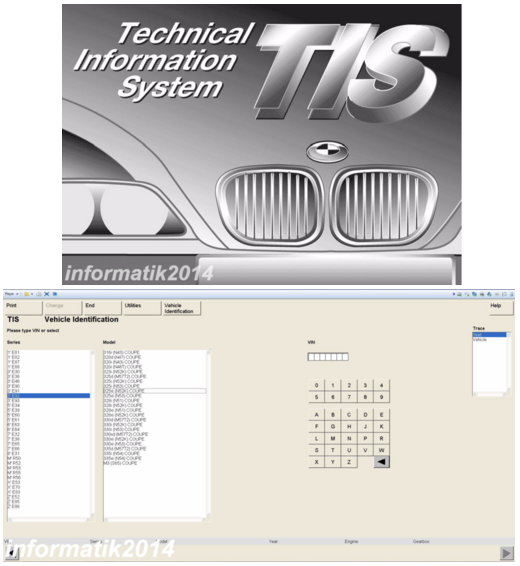Click keypad letter A
The image size is (520, 566).
(x=316, y=415)
